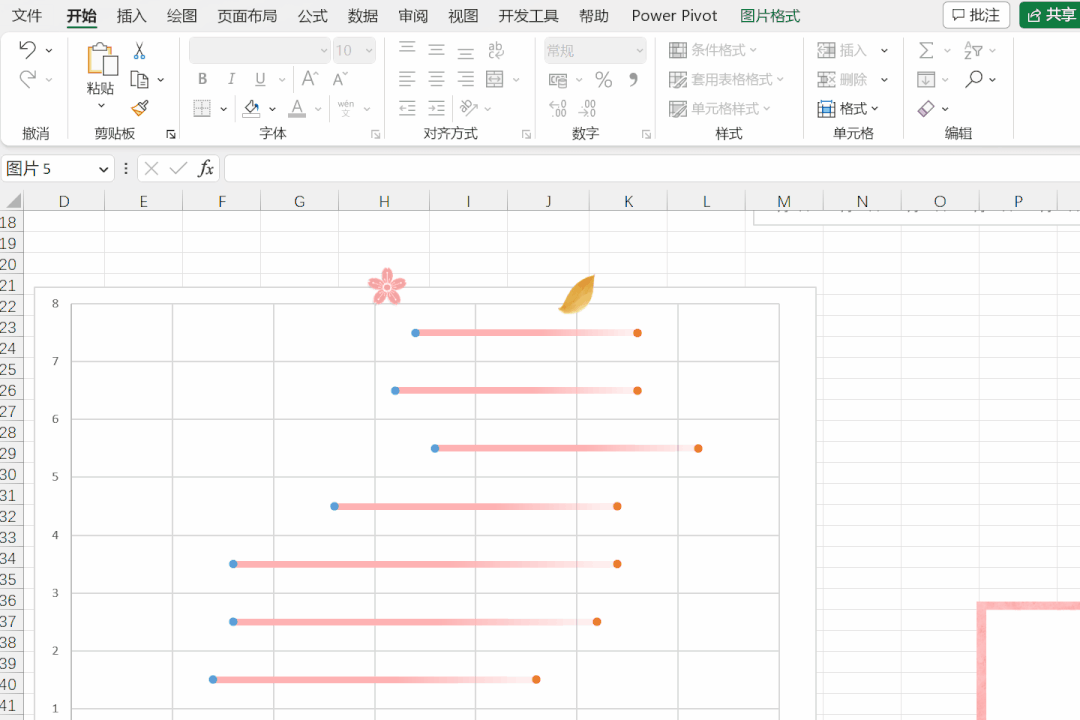This screenshot has height=720, width=1080.
Task: Click inside the formula bar
Action: click(651, 169)
